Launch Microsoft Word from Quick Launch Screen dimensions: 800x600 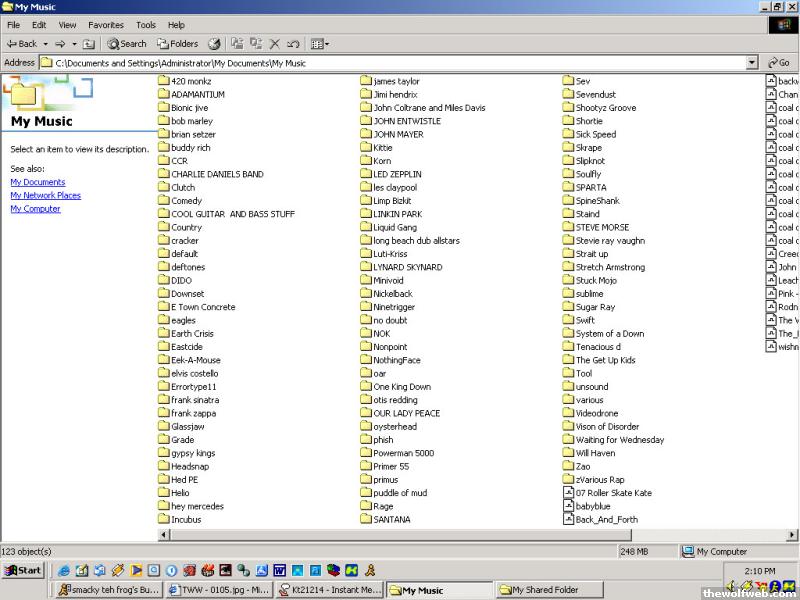tap(280, 570)
